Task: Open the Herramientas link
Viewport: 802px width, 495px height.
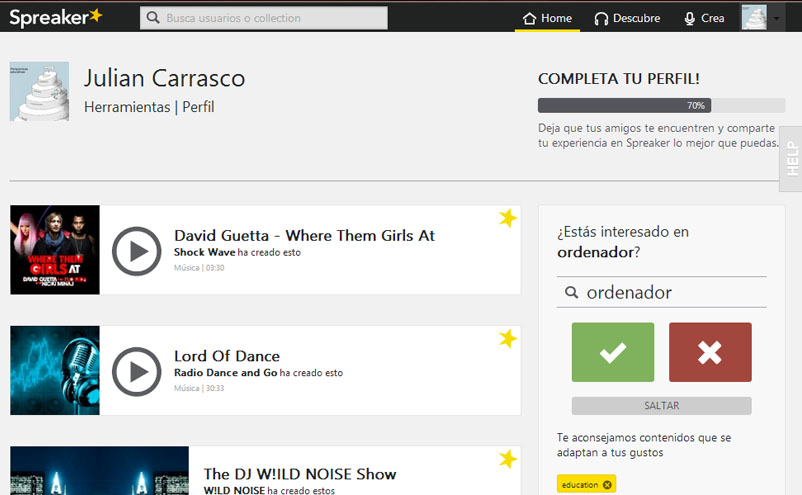Action: 127,107
